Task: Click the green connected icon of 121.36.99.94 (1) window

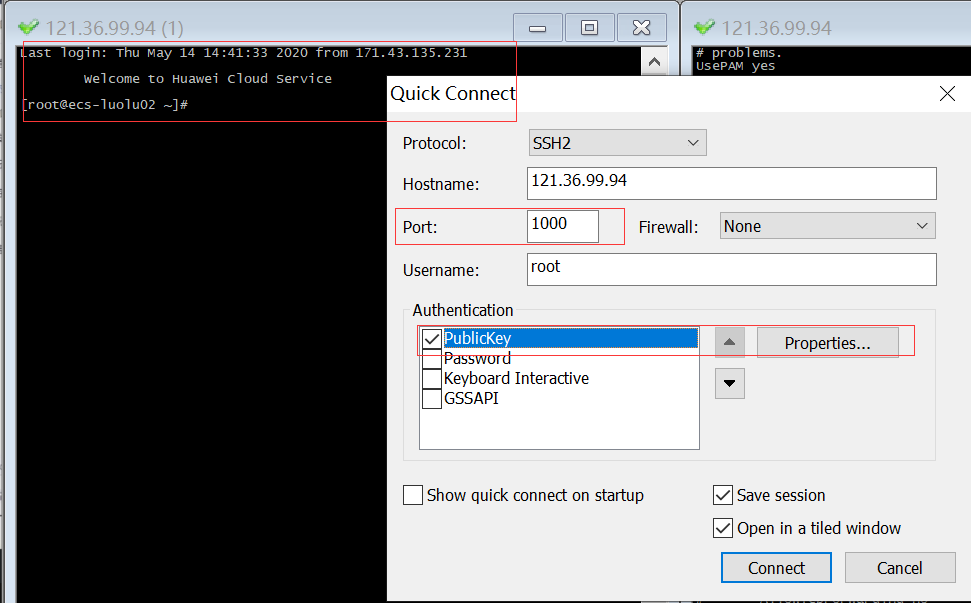Action: point(28,27)
